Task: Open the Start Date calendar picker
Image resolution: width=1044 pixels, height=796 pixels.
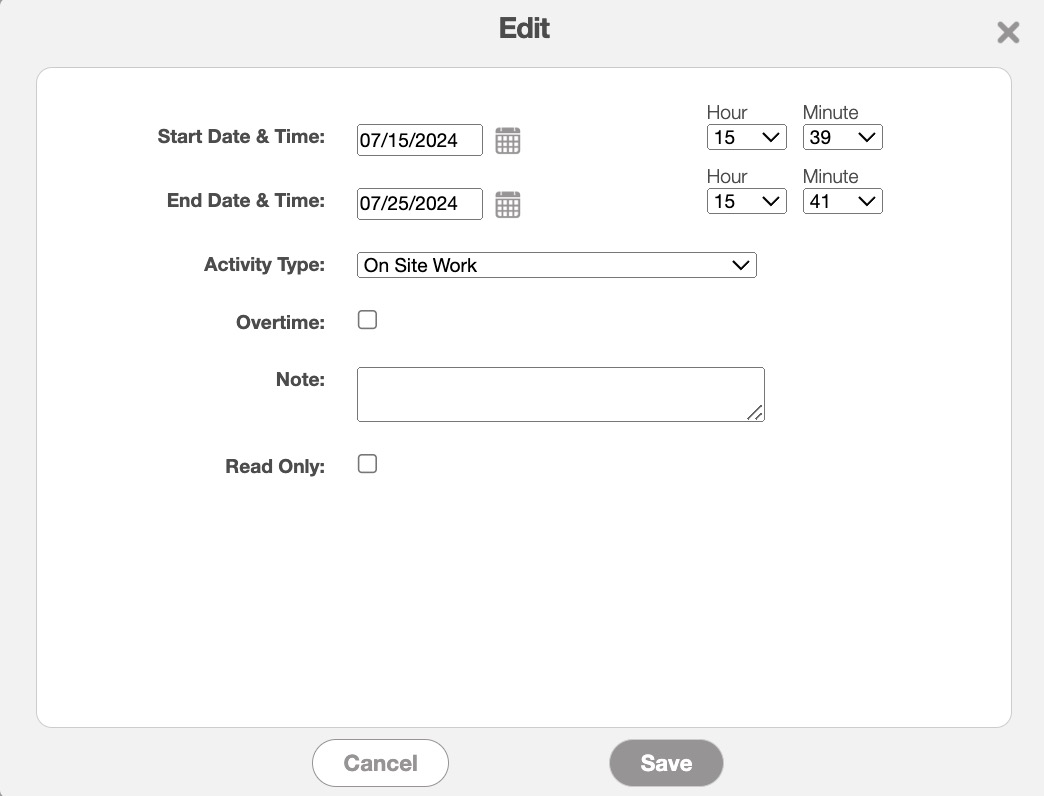Action: click(508, 141)
